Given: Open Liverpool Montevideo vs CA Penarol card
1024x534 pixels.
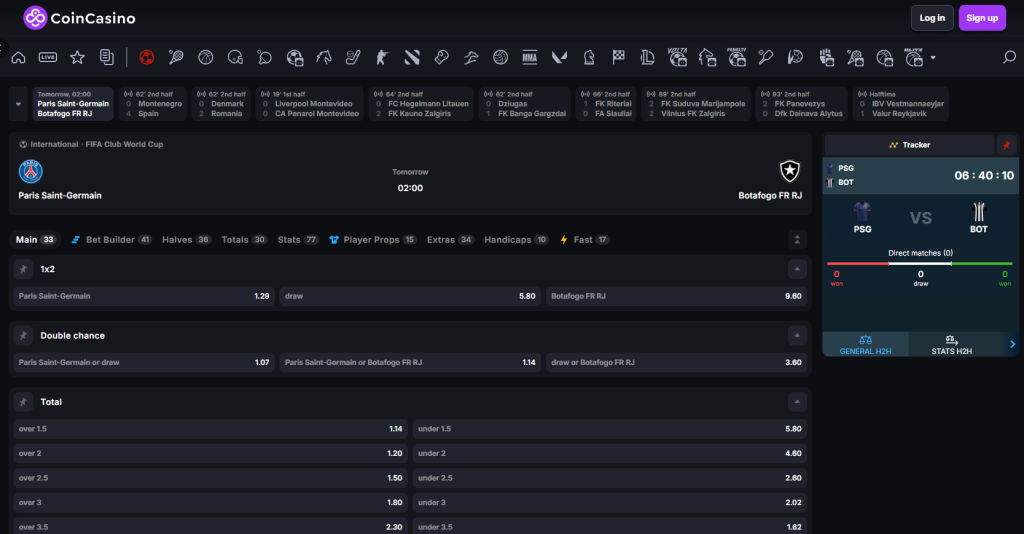Looking at the screenshot, I should tap(310, 104).
